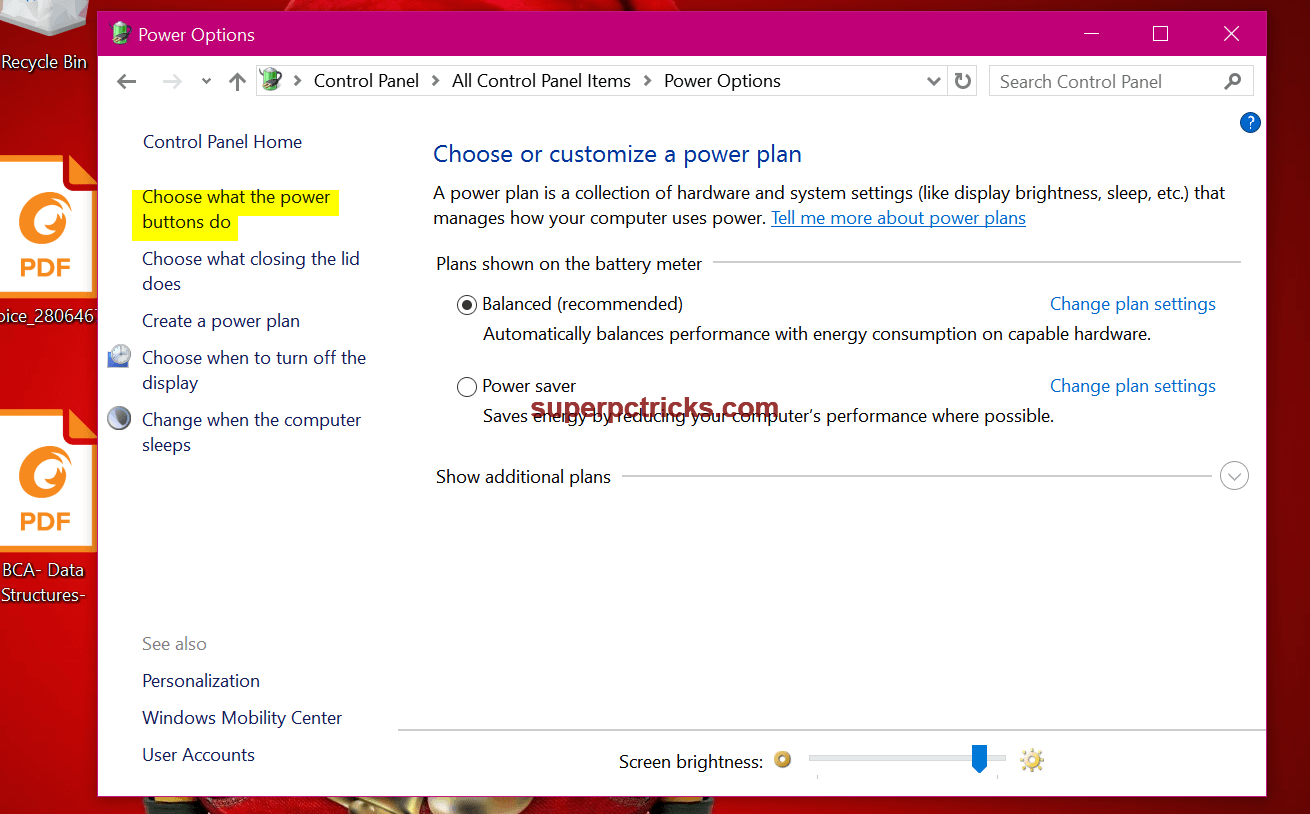Expand Show additional plans
Image resolution: width=1310 pixels, height=814 pixels.
[x=1234, y=476]
